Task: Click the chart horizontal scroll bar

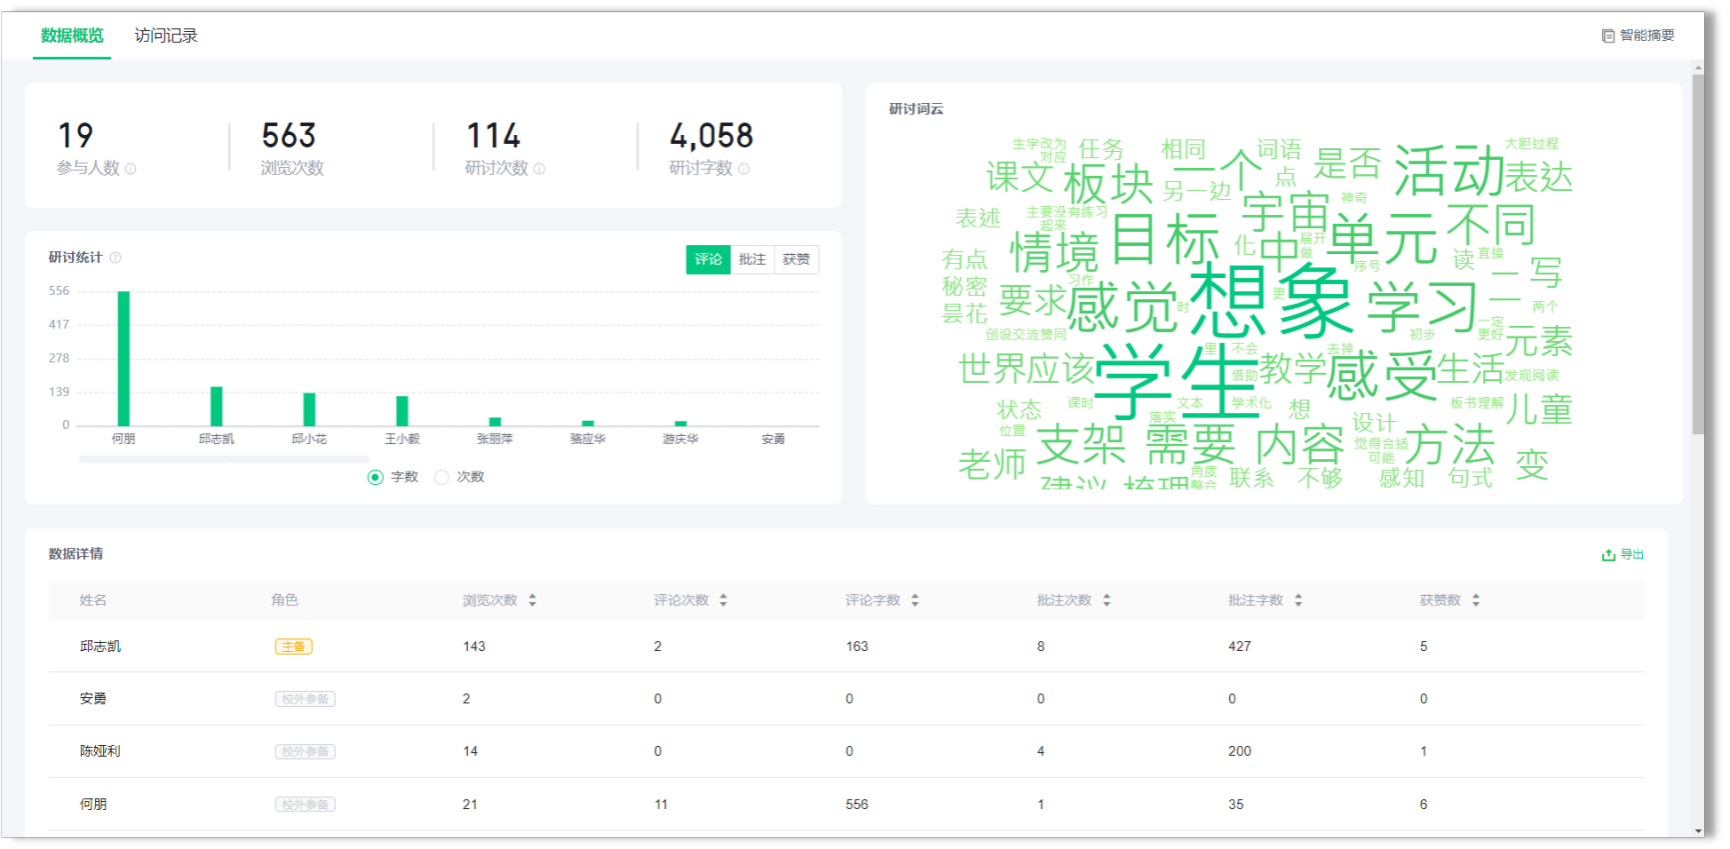Action: [224, 459]
